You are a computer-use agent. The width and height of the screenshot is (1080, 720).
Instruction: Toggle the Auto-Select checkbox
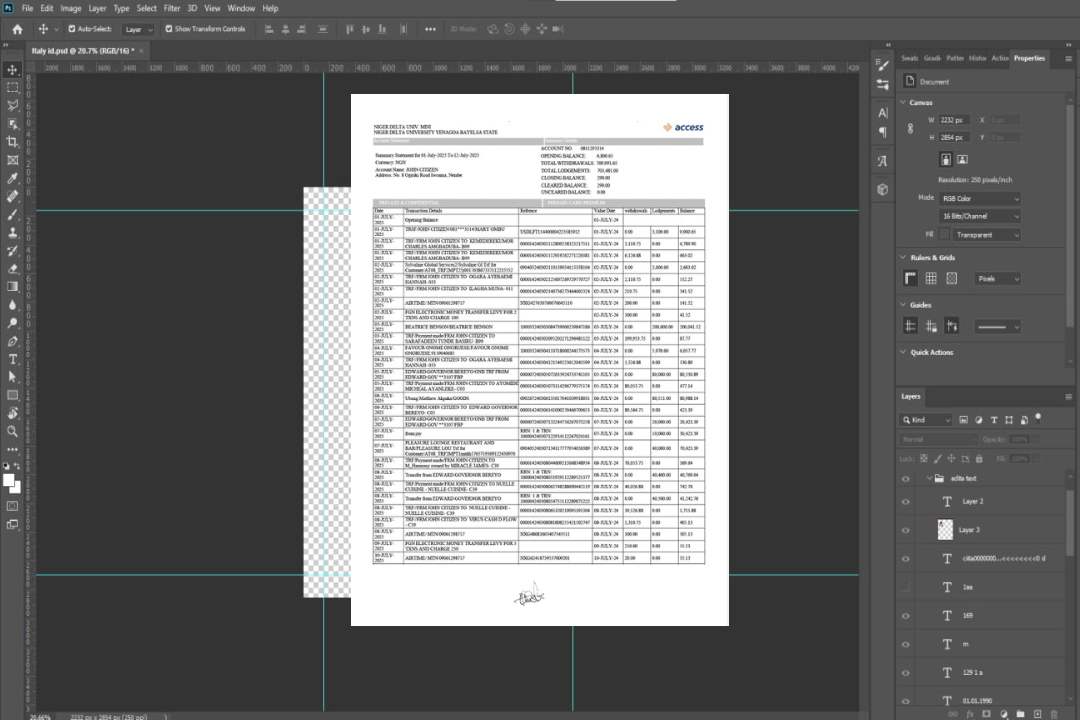coord(72,29)
